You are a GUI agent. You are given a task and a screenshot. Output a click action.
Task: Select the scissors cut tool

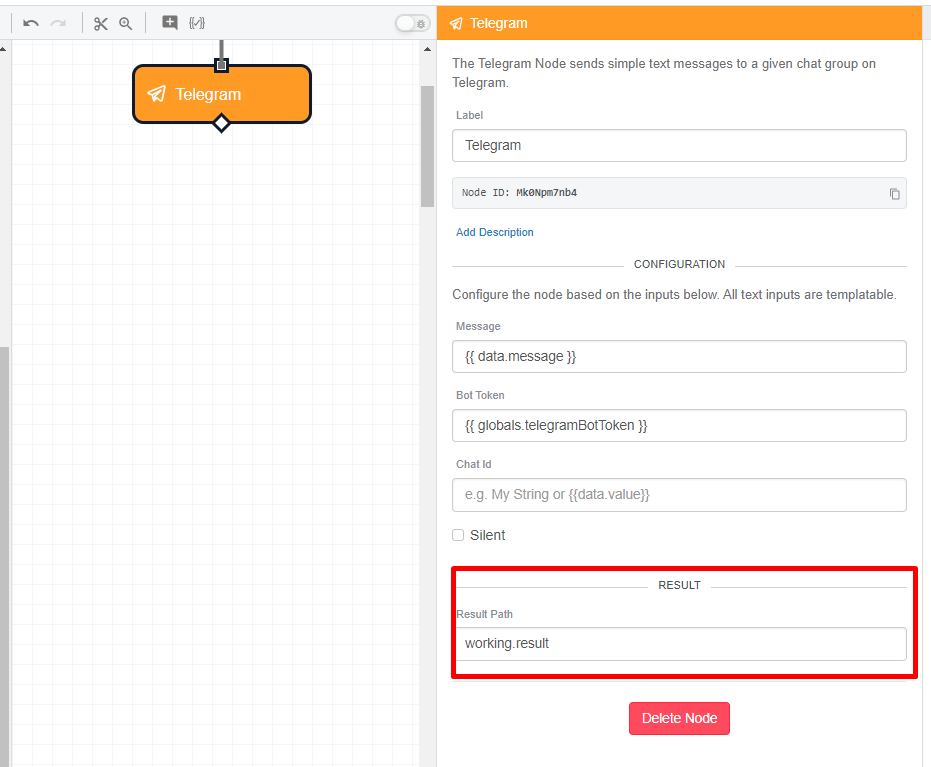pyautogui.click(x=100, y=23)
